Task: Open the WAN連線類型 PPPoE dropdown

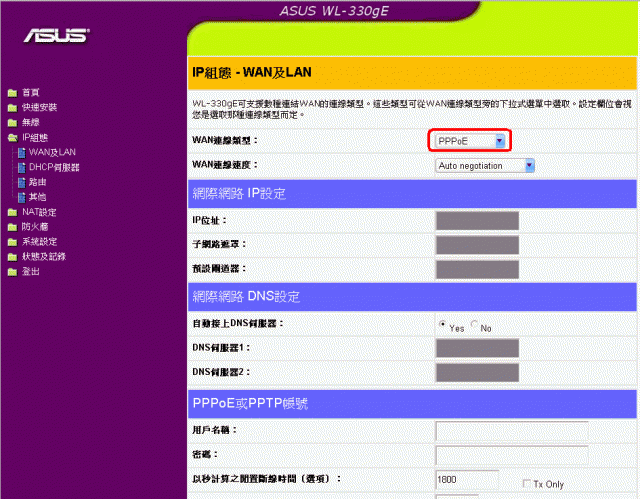Action: pos(470,141)
